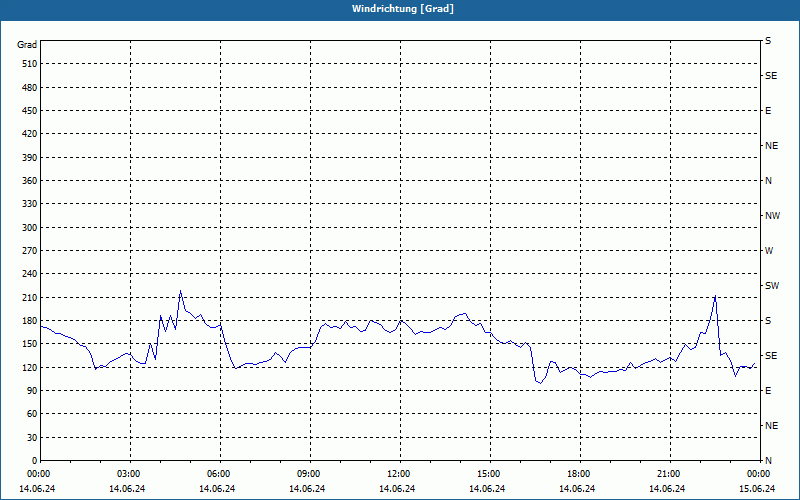Select the 450 y-axis value

(30, 111)
